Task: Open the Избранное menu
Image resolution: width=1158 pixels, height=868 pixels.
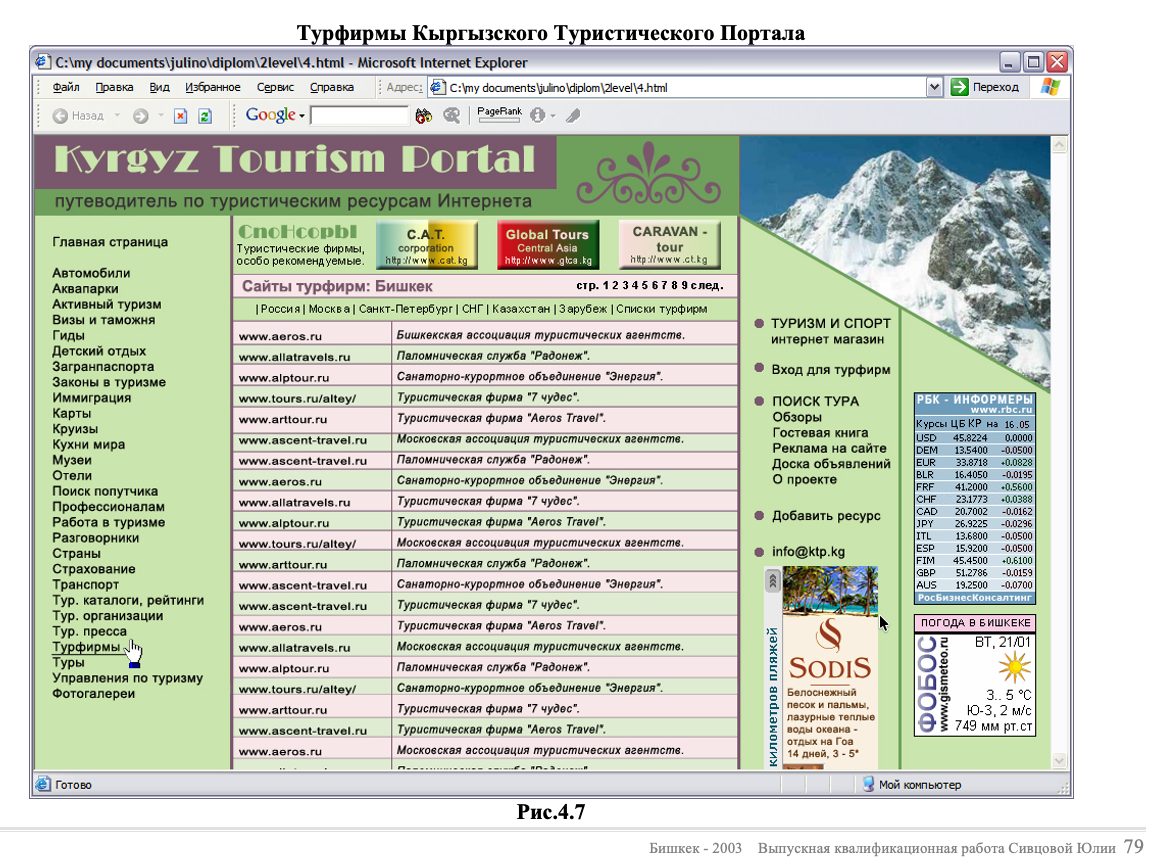Action: (213, 87)
